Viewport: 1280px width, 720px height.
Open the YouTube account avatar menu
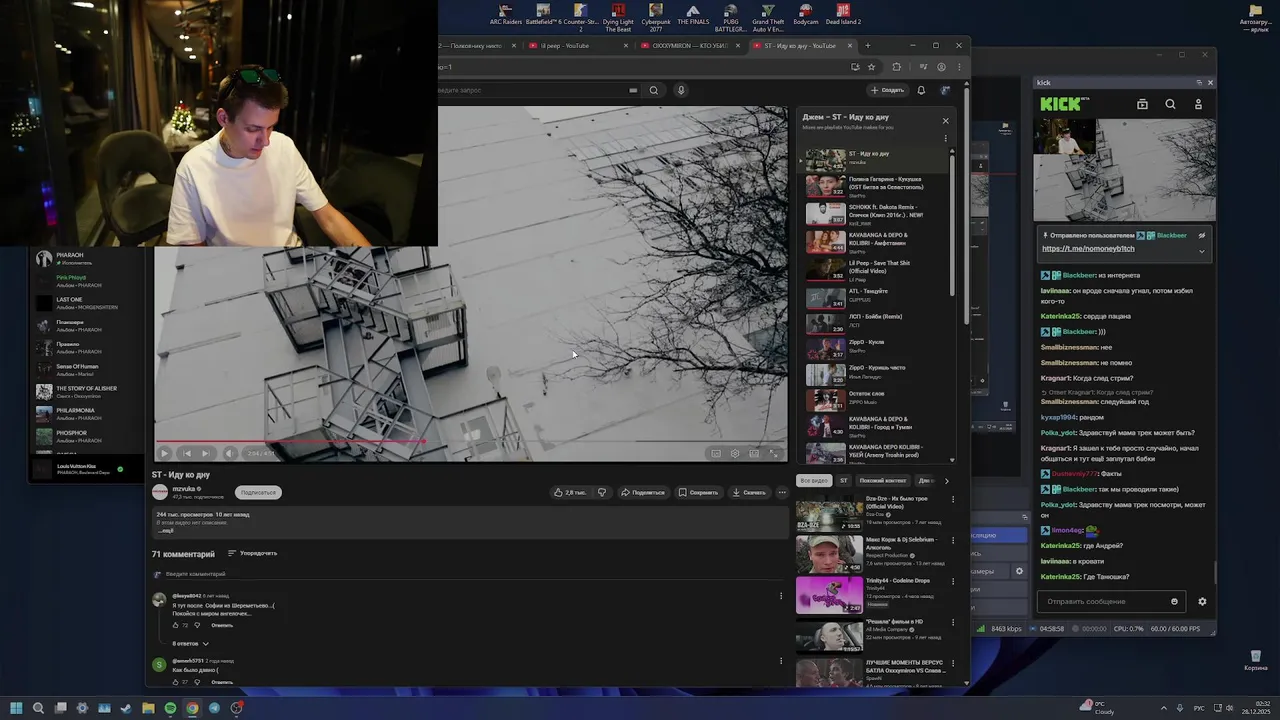[945, 90]
